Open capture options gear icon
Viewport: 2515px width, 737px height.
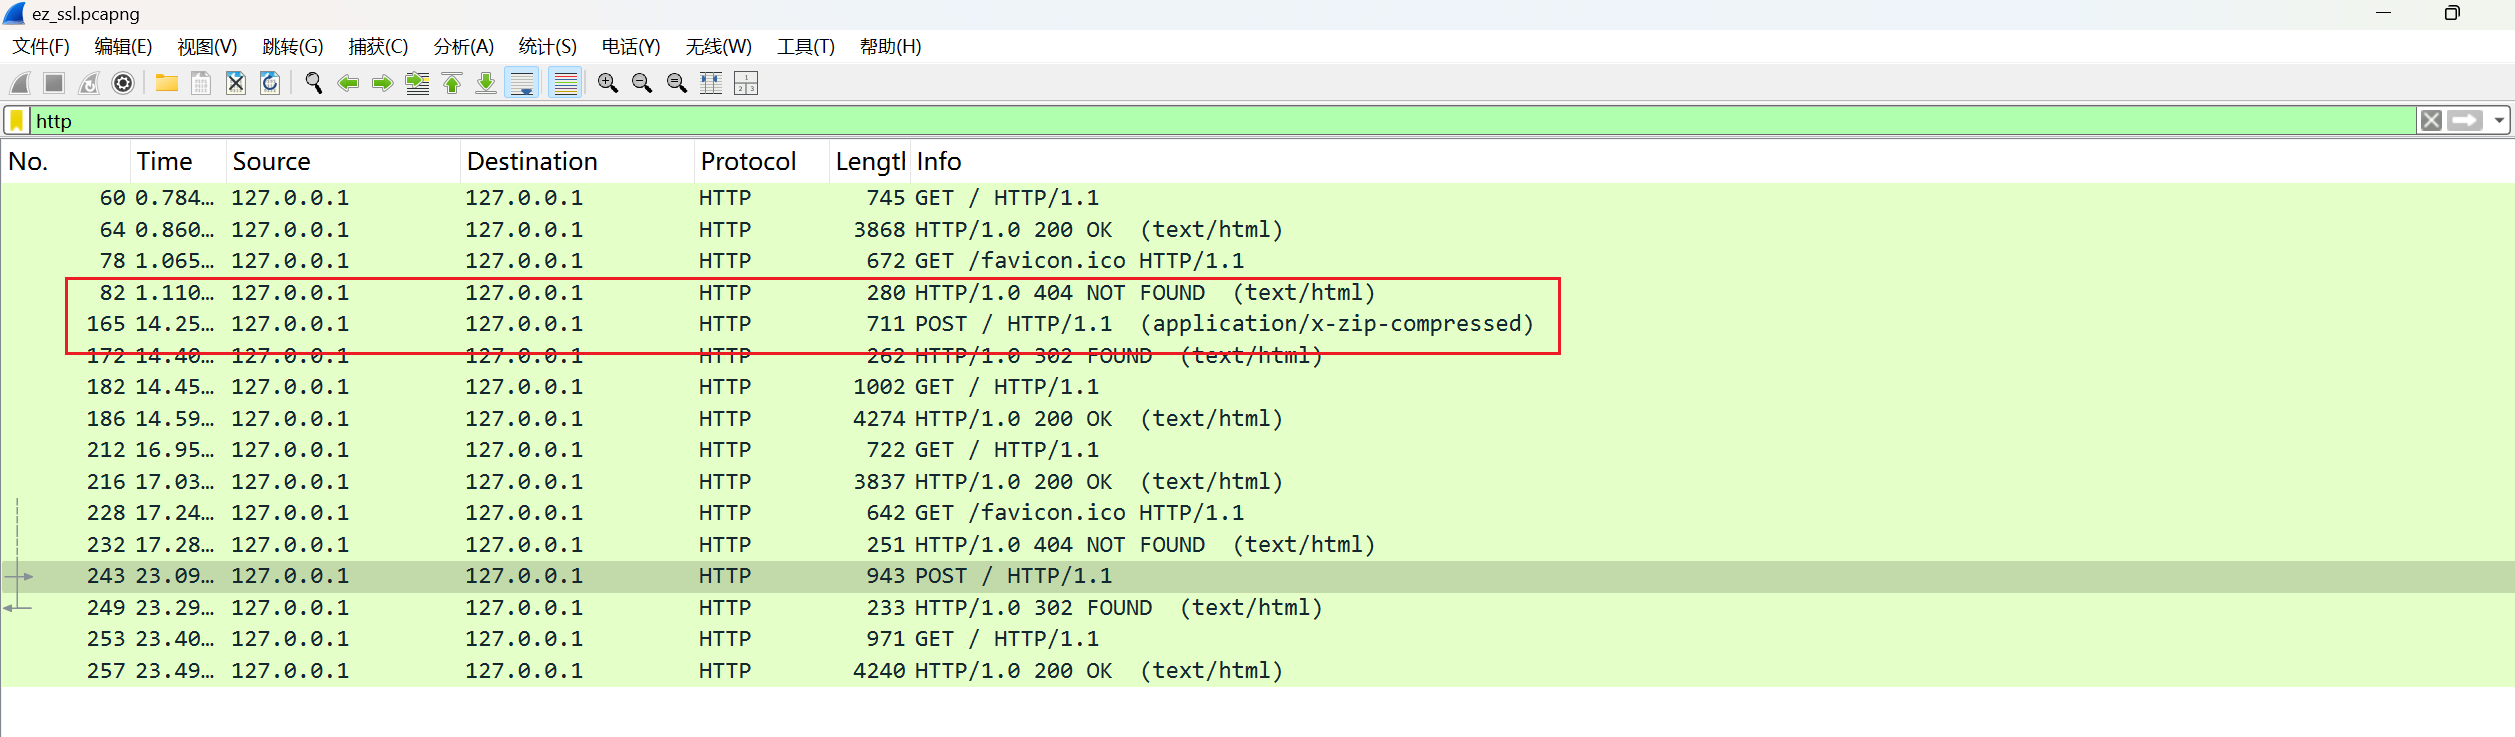[x=123, y=83]
